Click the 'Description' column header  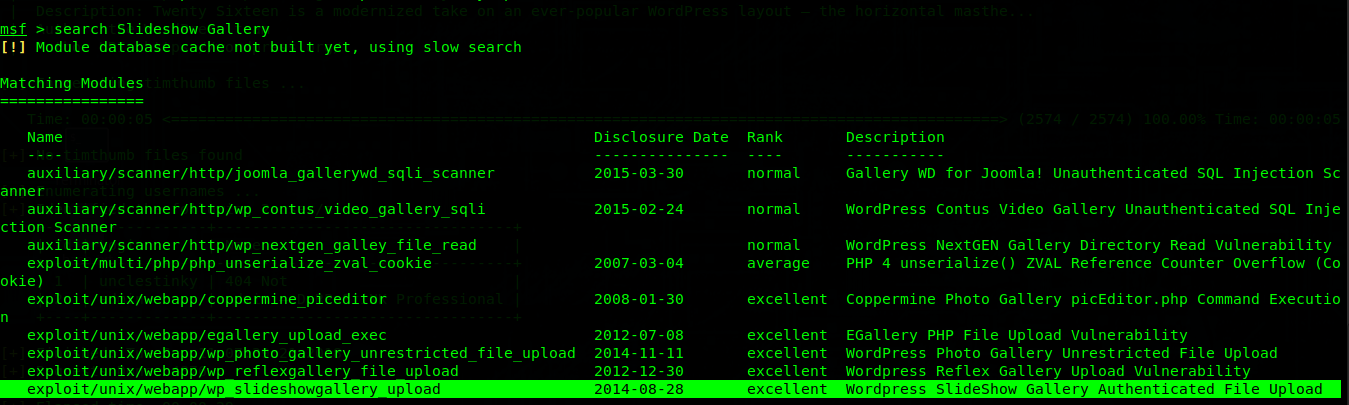point(895,137)
